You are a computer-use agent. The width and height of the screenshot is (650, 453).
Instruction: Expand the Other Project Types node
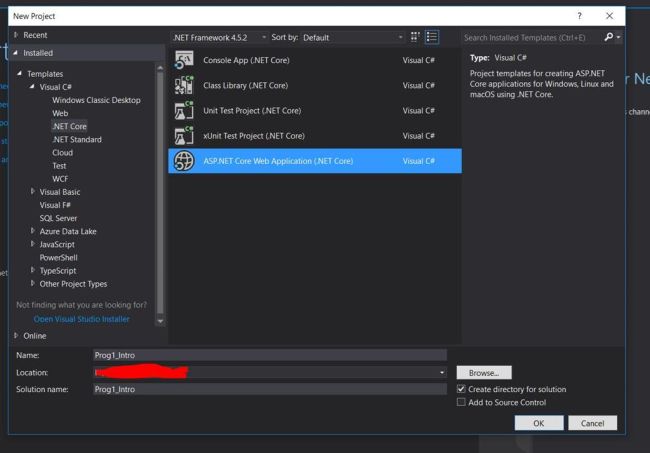coord(32,283)
